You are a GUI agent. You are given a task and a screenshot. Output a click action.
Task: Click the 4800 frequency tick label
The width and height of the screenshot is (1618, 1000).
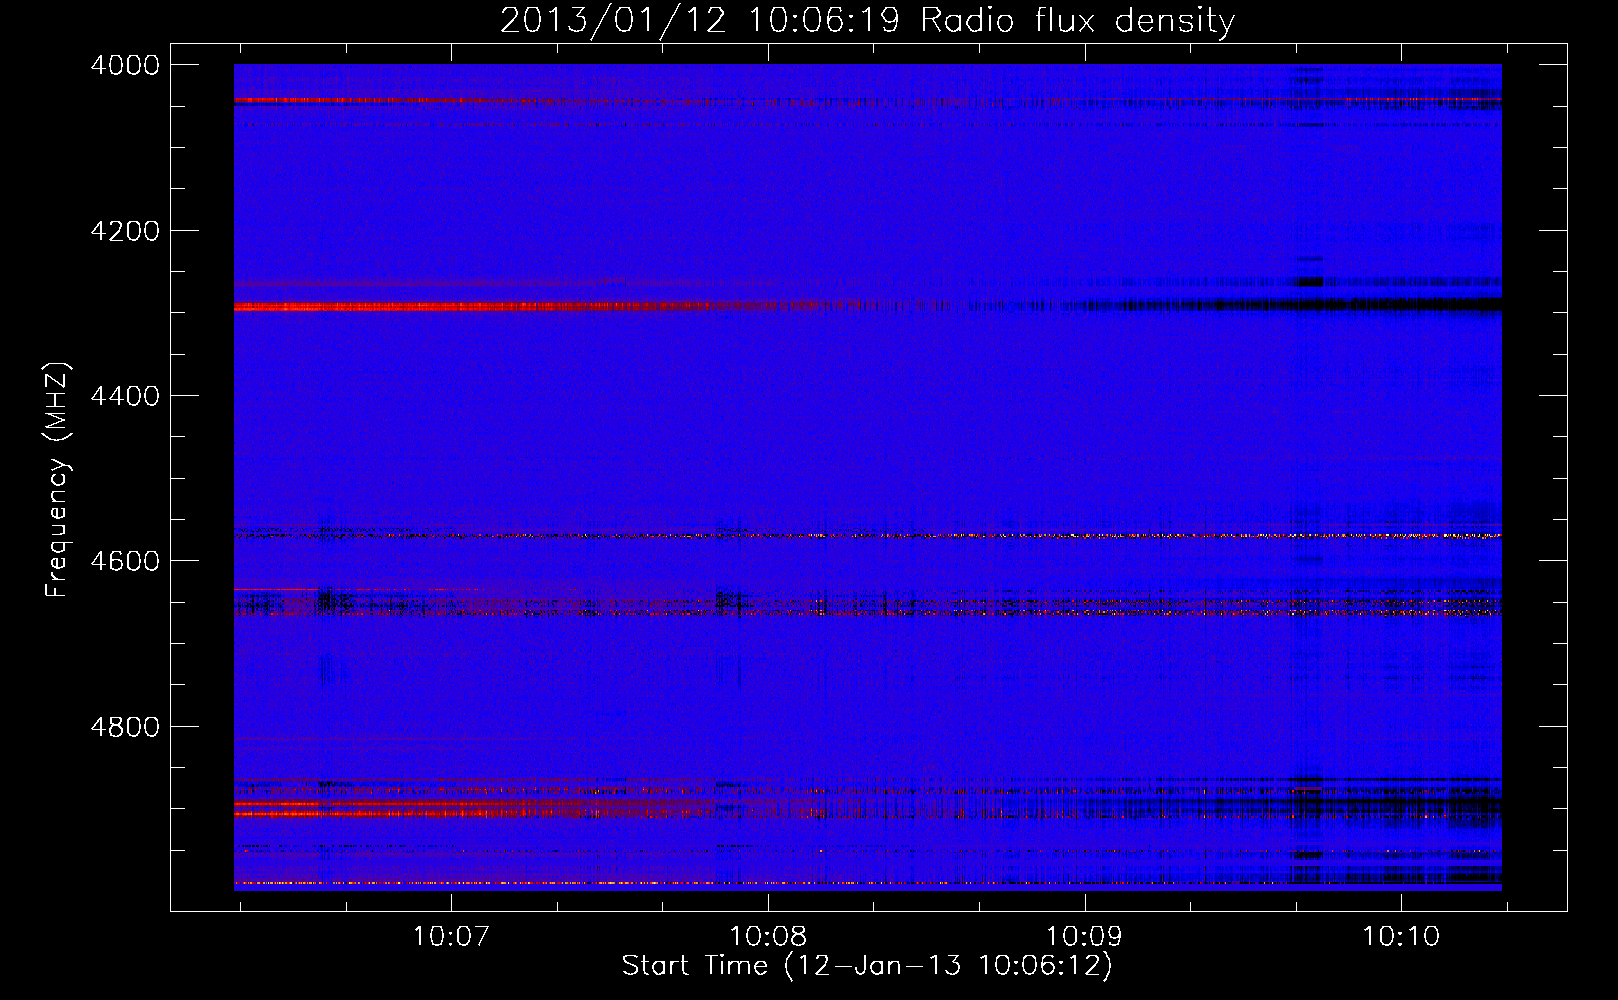coord(125,727)
